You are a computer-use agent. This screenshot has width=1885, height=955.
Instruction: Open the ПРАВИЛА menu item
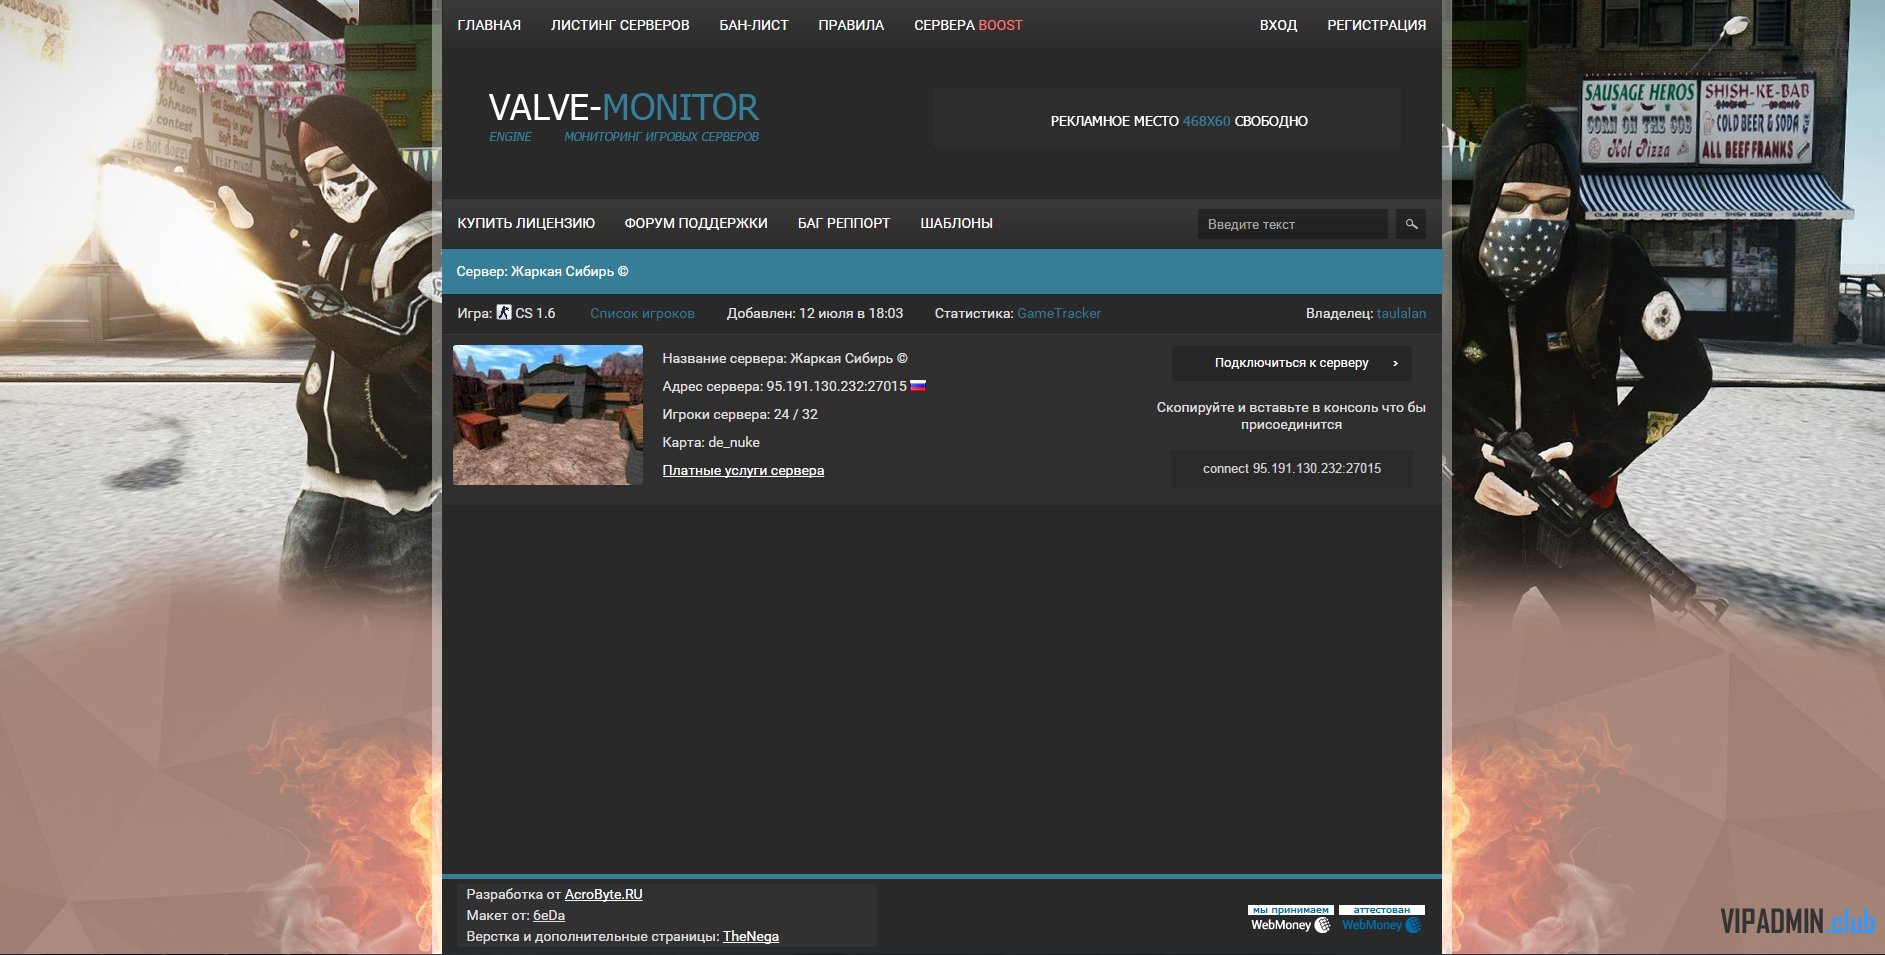(851, 25)
